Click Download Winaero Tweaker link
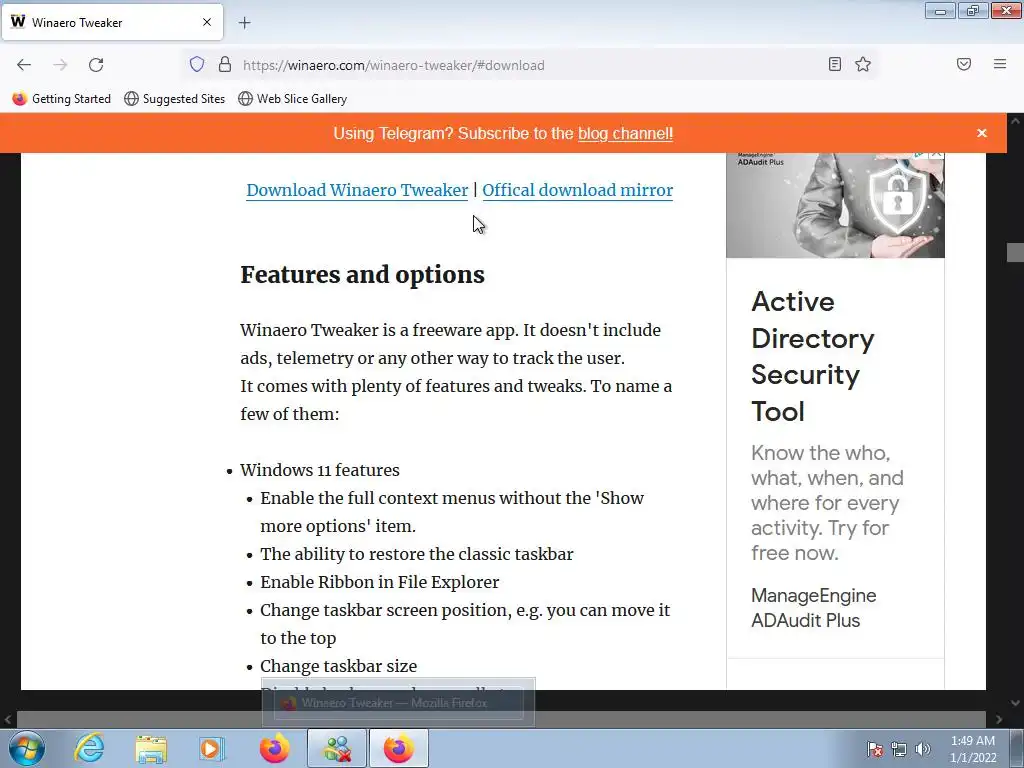The width and height of the screenshot is (1024, 768). click(357, 190)
